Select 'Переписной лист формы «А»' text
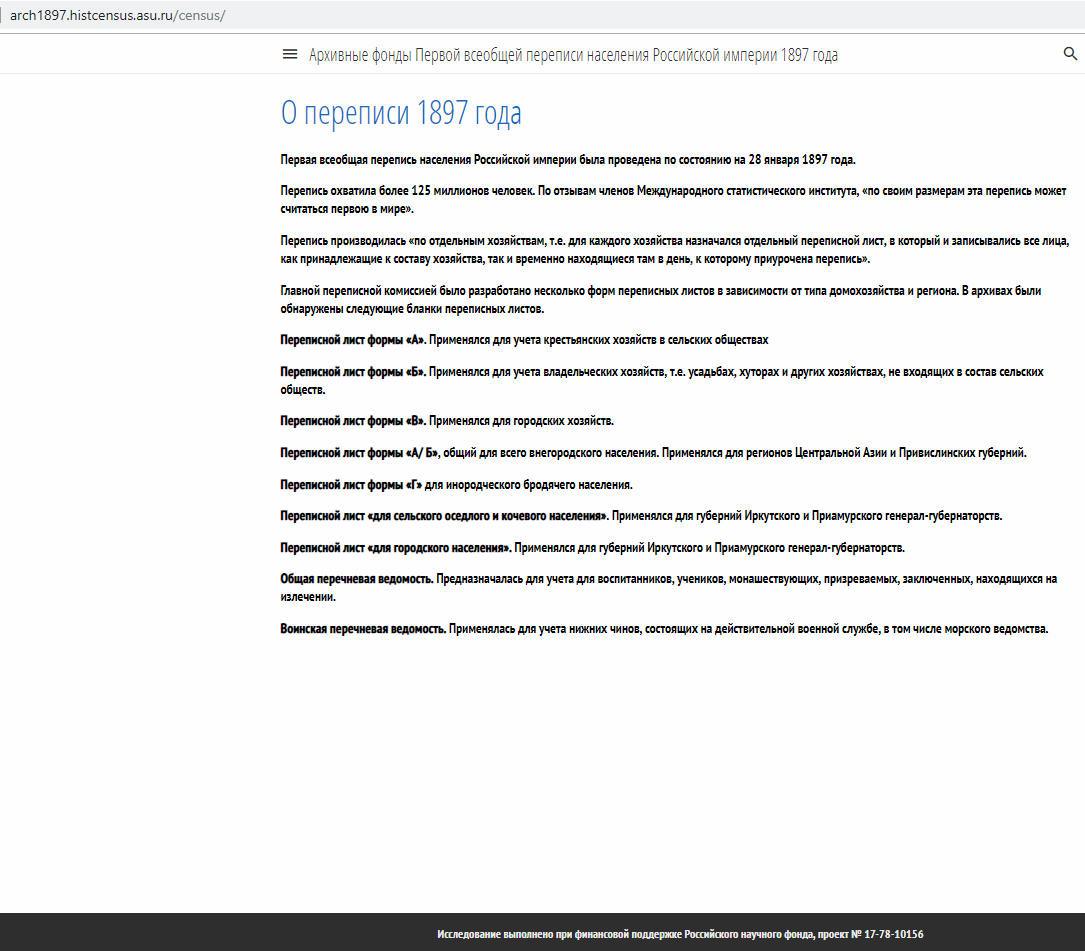1085x951 pixels. [353, 340]
